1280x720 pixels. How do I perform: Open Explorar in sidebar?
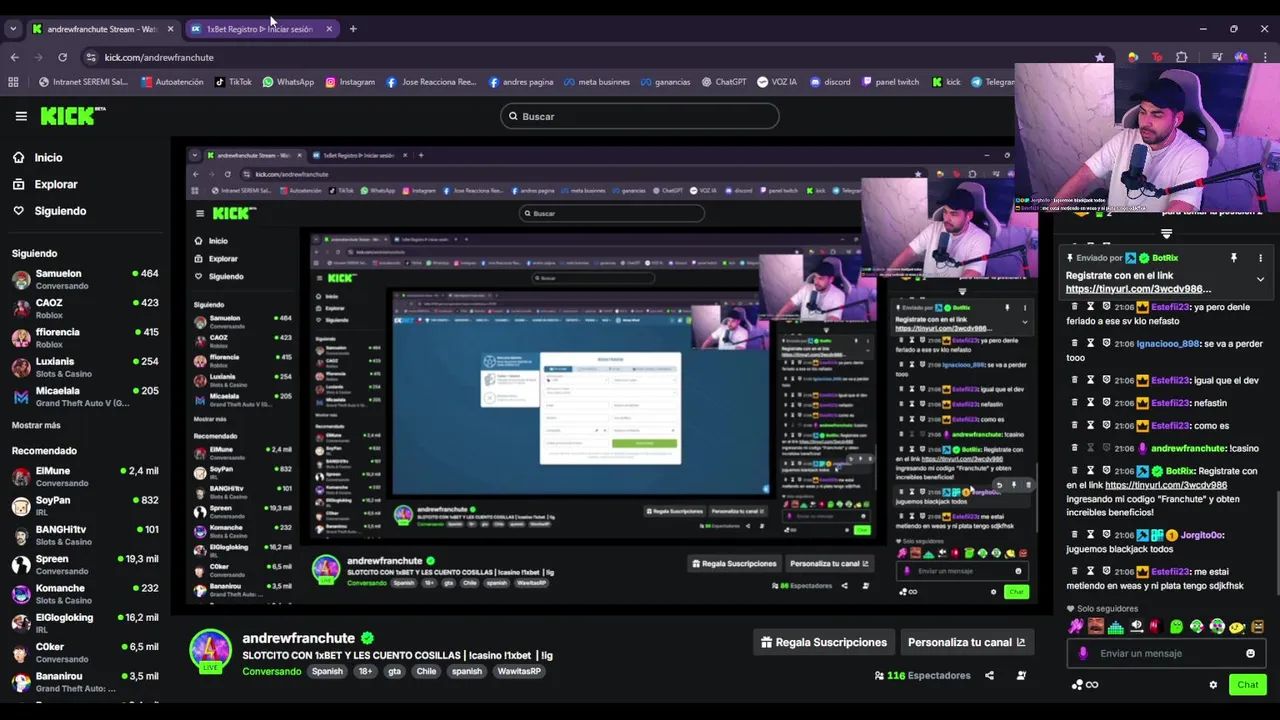45,184
